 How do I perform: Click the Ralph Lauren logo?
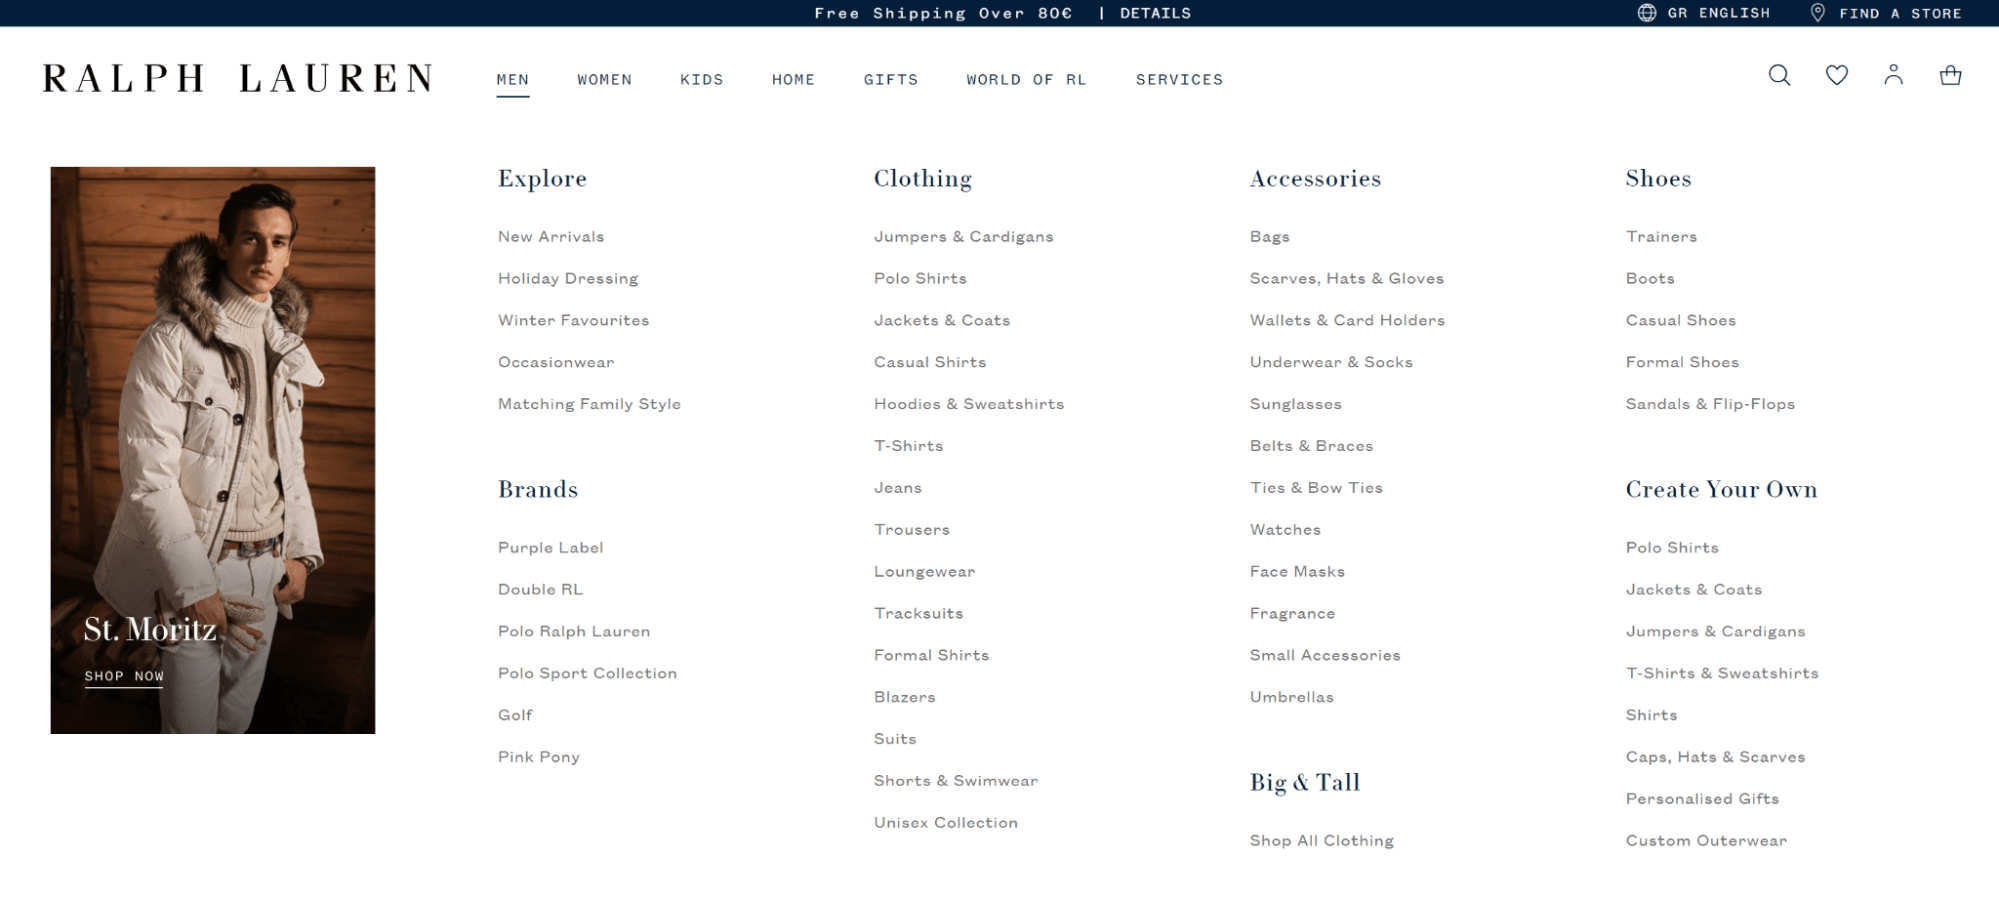click(x=238, y=78)
